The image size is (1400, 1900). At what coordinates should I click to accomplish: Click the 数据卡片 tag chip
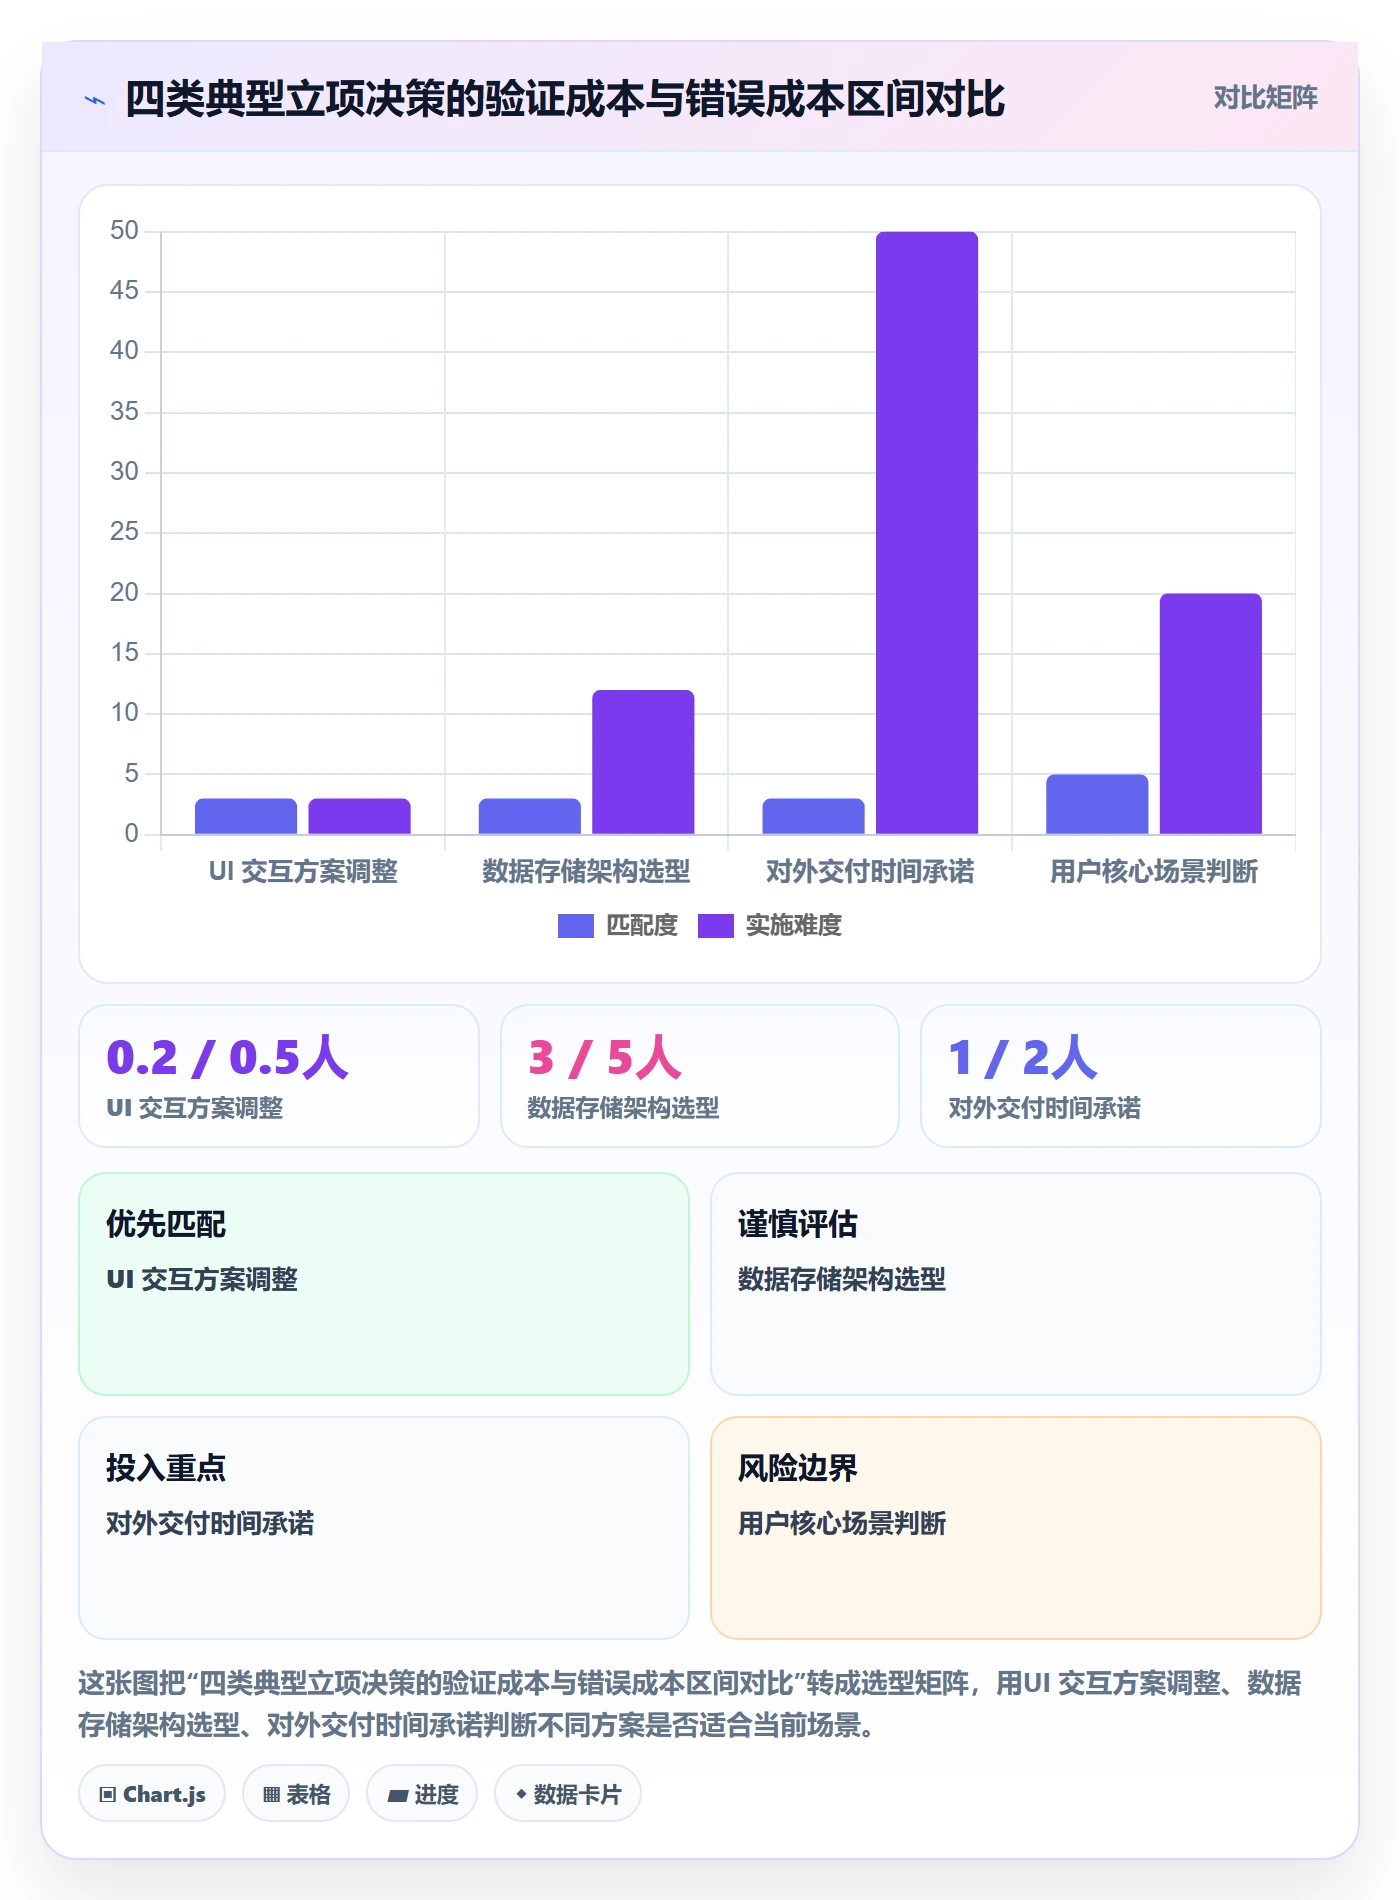tap(568, 1794)
